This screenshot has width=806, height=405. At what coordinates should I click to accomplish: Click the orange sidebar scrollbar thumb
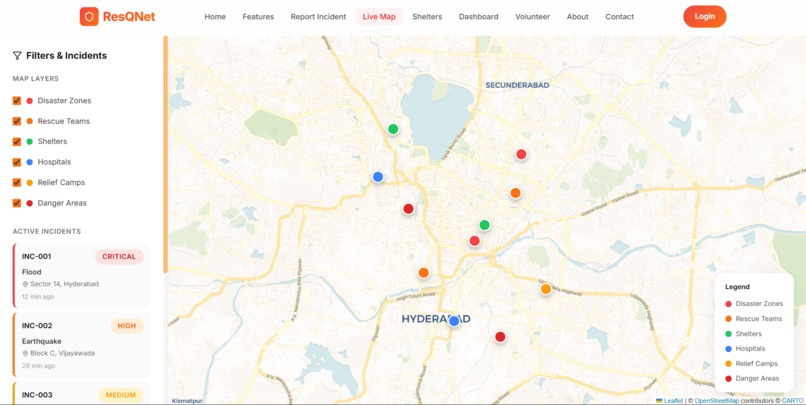(x=166, y=154)
